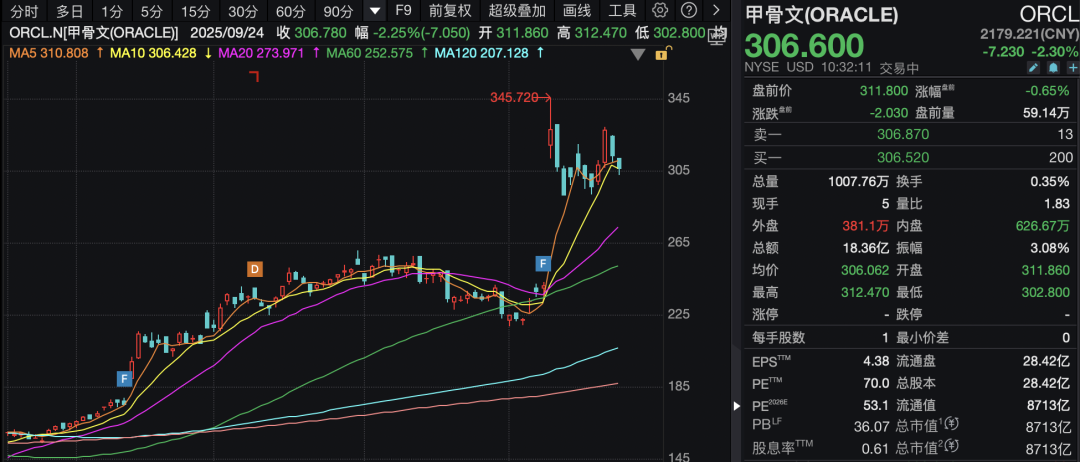This screenshot has width=1080, height=462.
Task: Select the 15分 chart period
Action: point(196,10)
